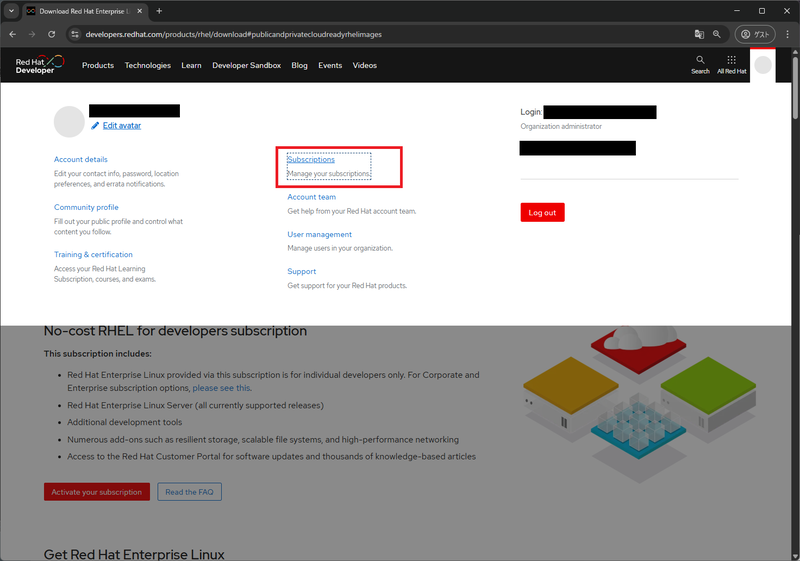Open the browser three-dot menu
Screen dimensions: 800x561
coord(787,34)
